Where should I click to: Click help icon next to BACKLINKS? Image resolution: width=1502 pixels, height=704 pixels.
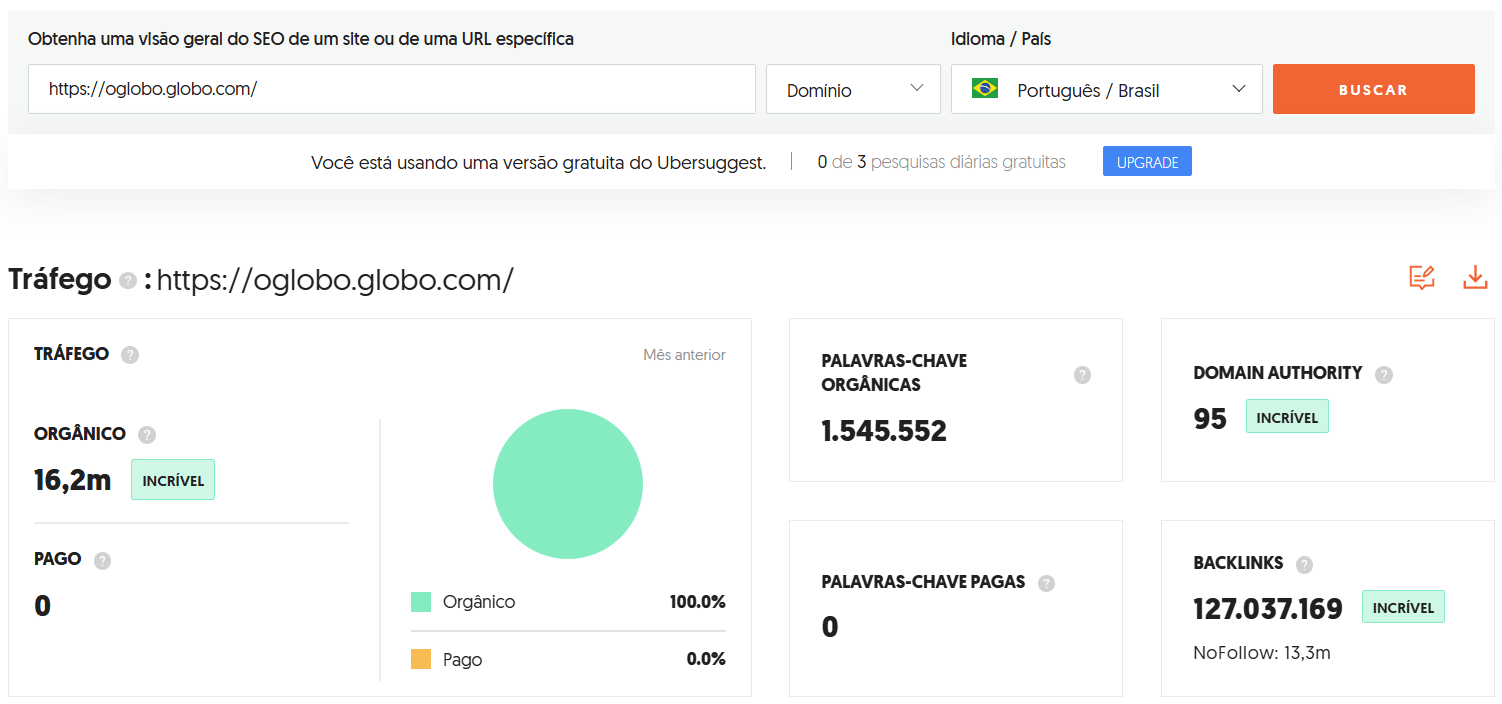click(x=1304, y=565)
